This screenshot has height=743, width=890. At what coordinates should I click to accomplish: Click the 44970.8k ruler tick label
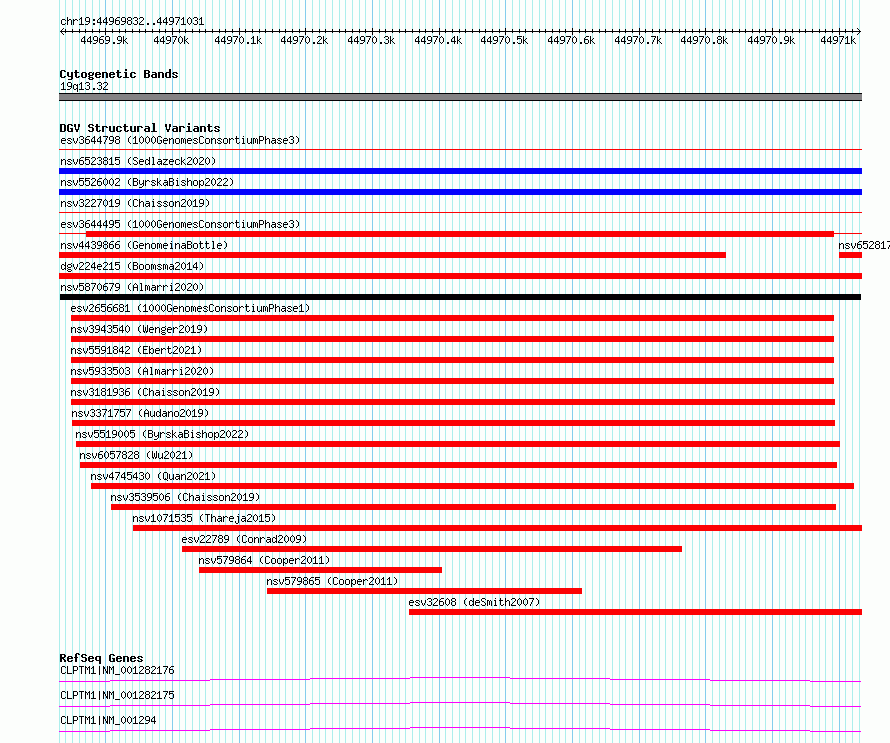(x=704, y=40)
